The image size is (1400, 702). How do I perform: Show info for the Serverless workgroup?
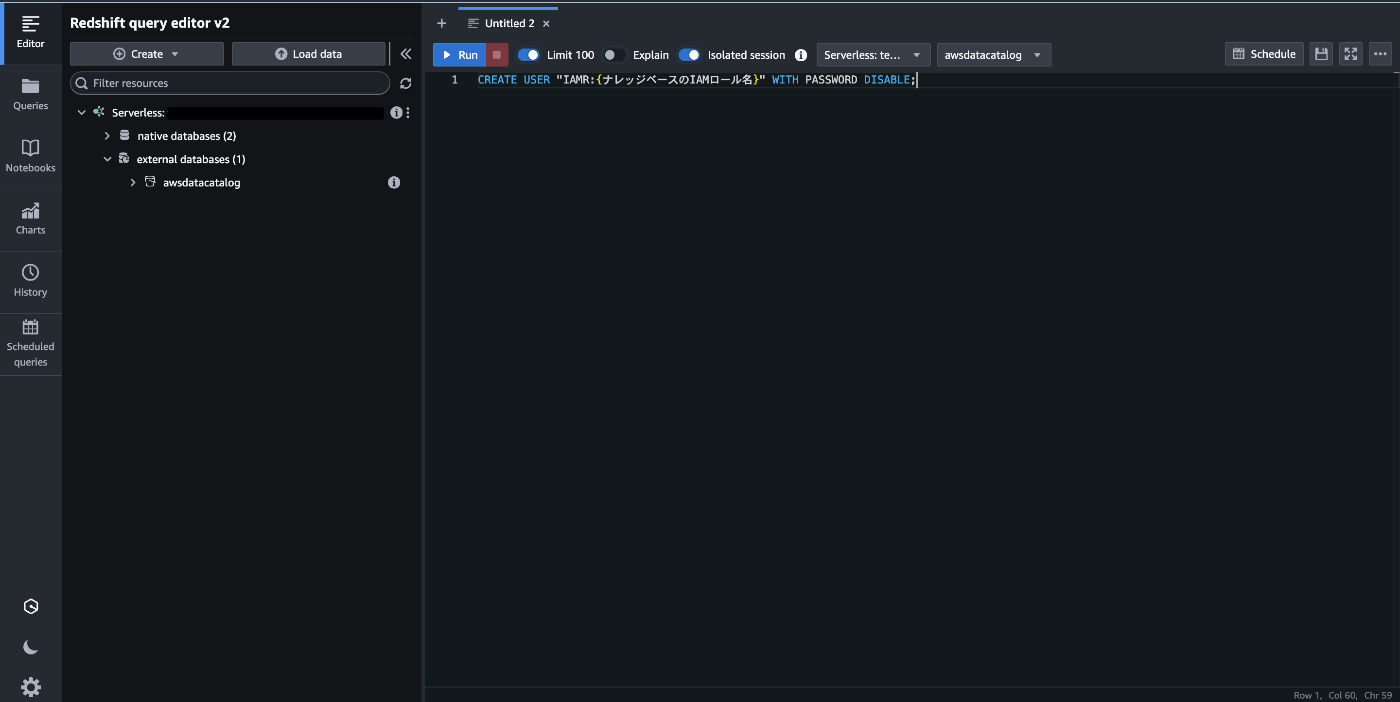(396, 113)
